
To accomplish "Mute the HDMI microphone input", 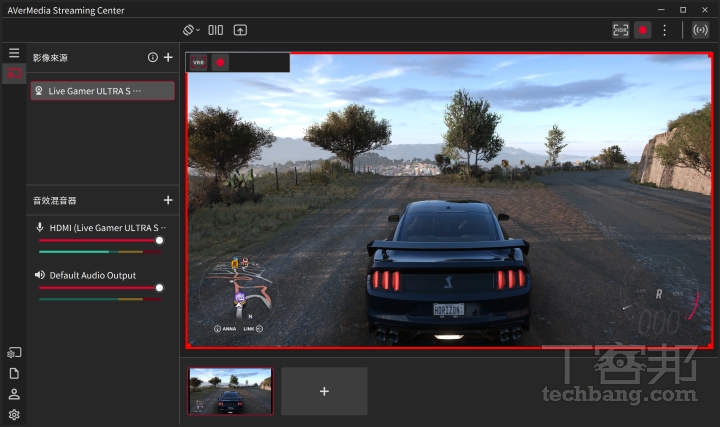I will pyautogui.click(x=40, y=228).
